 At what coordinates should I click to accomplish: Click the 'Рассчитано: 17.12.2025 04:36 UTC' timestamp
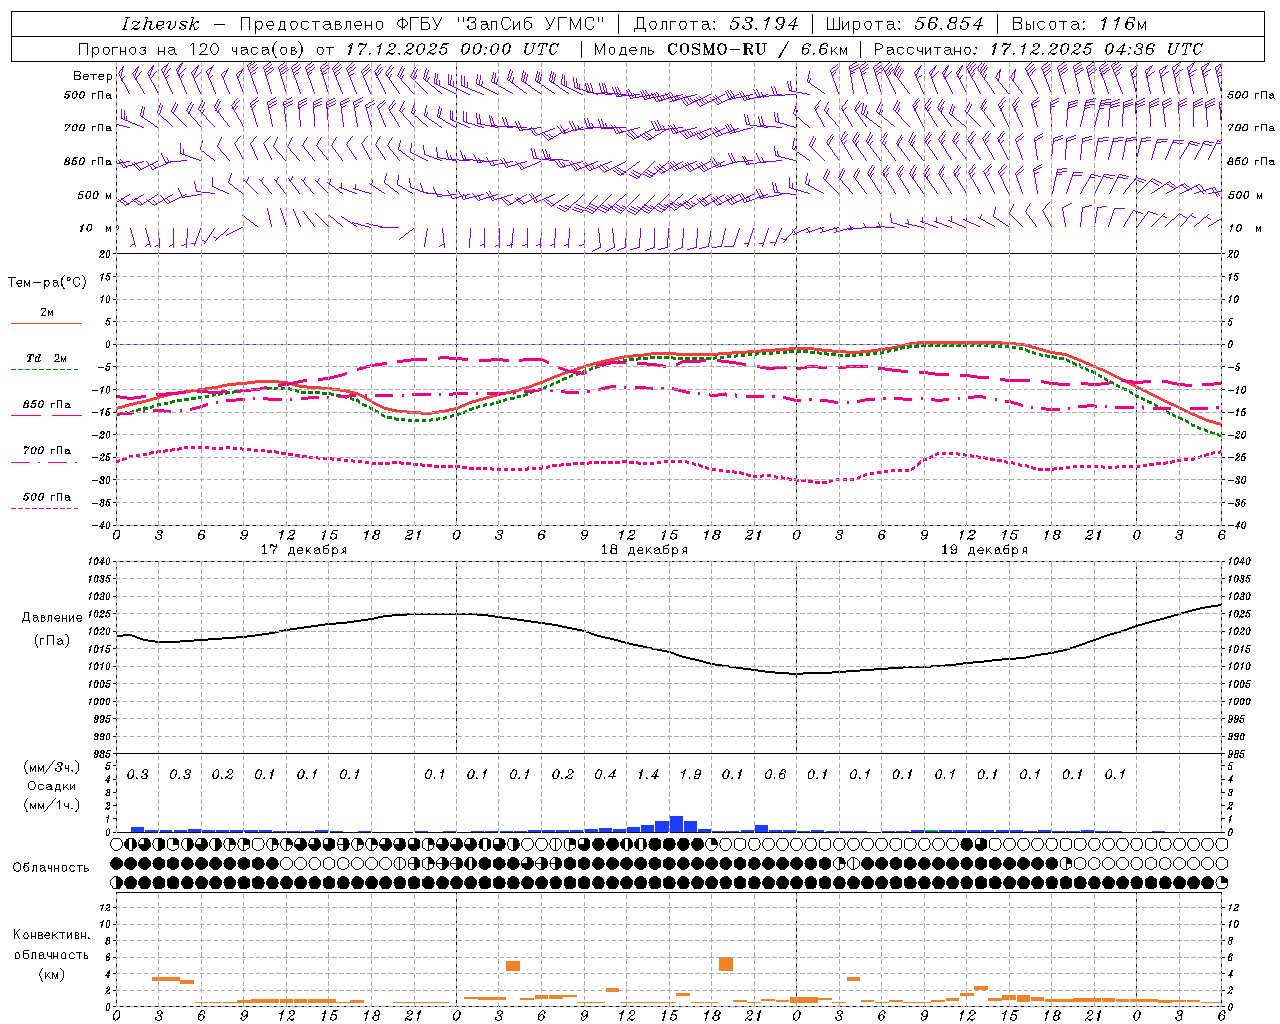pos(1038,49)
